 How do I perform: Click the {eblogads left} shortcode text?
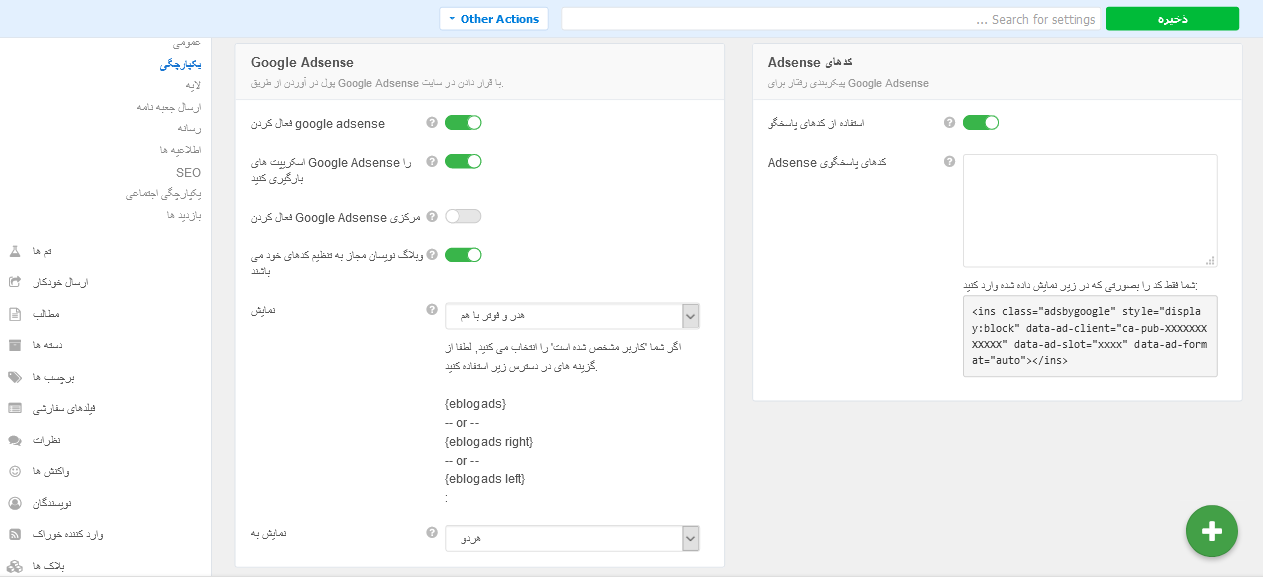485,479
